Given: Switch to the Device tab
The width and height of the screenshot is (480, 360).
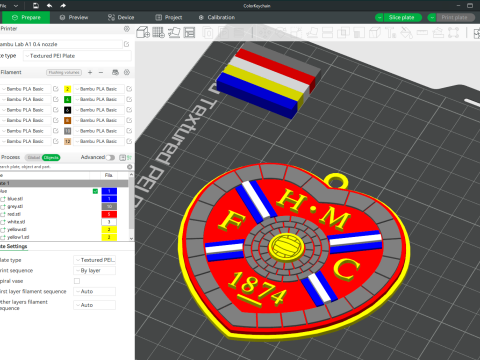Looking at the screenshot, I should 121,17.
